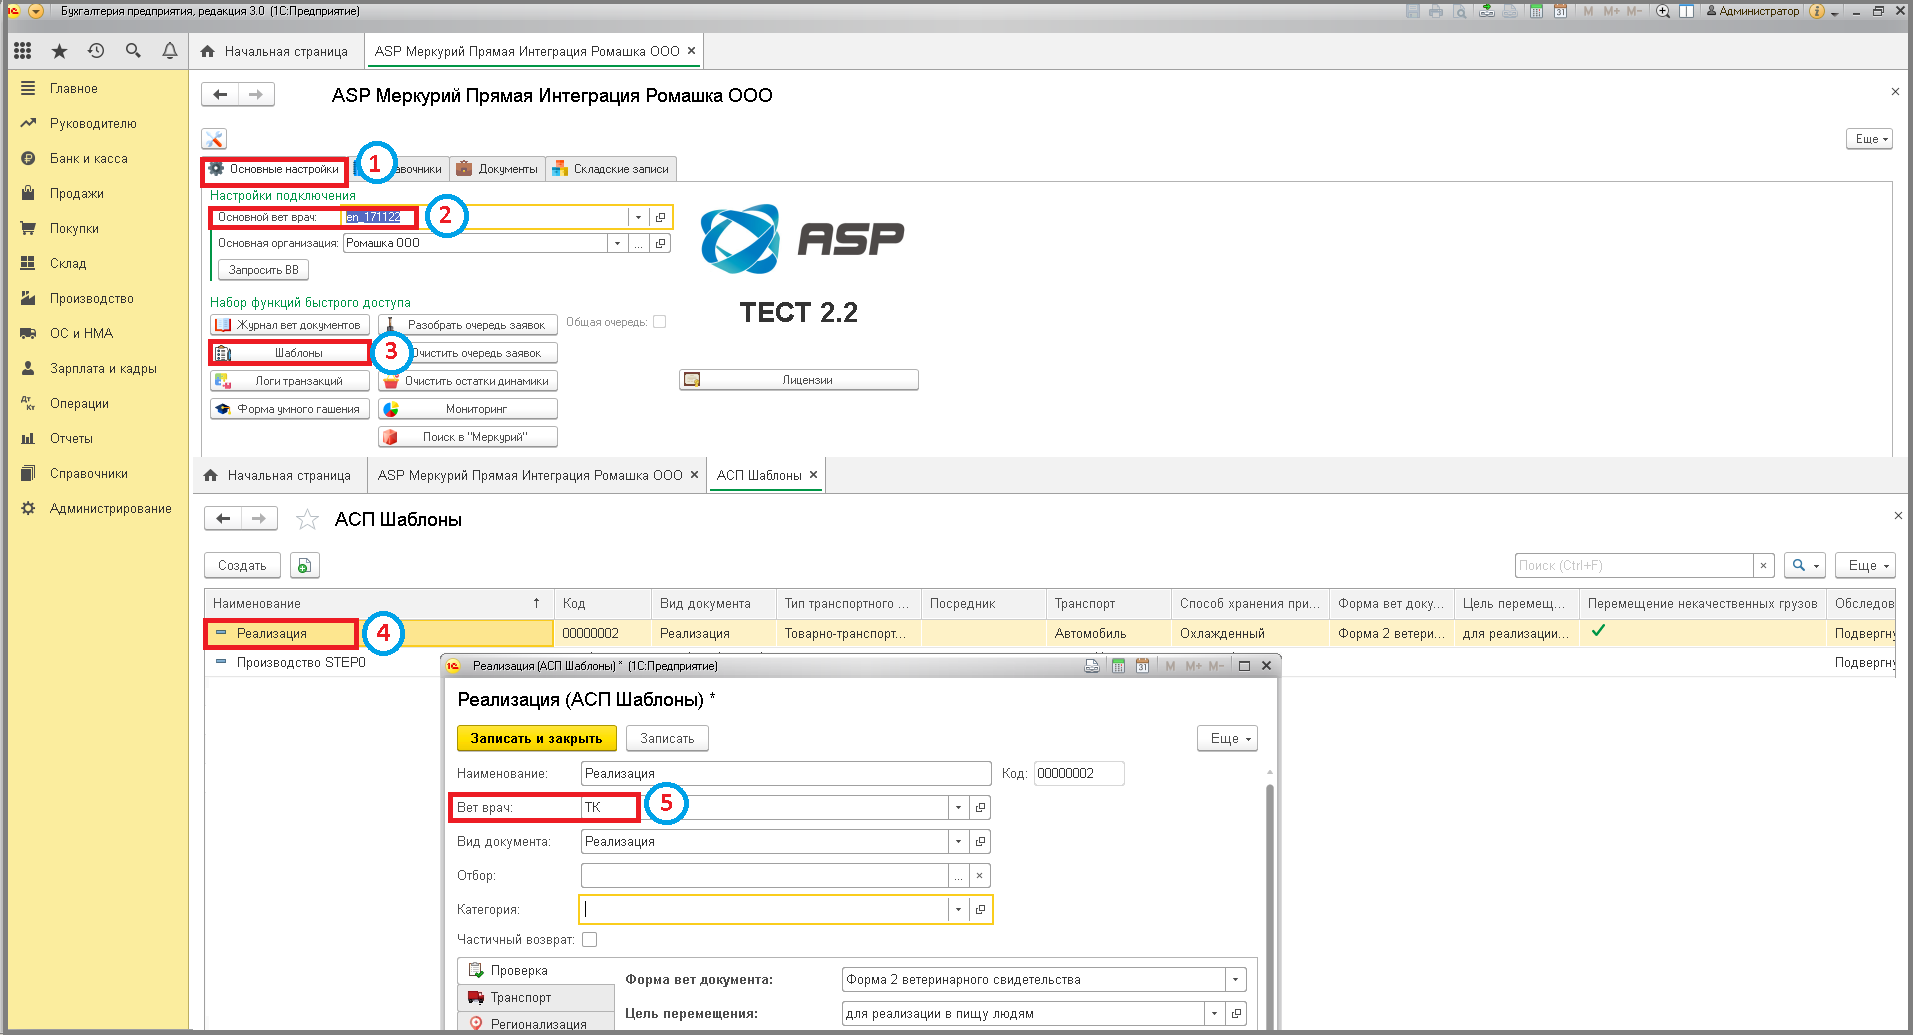Click the green refresh icon next to Создать
The height and width of the screenshot is (1035, 1913).
305,566
